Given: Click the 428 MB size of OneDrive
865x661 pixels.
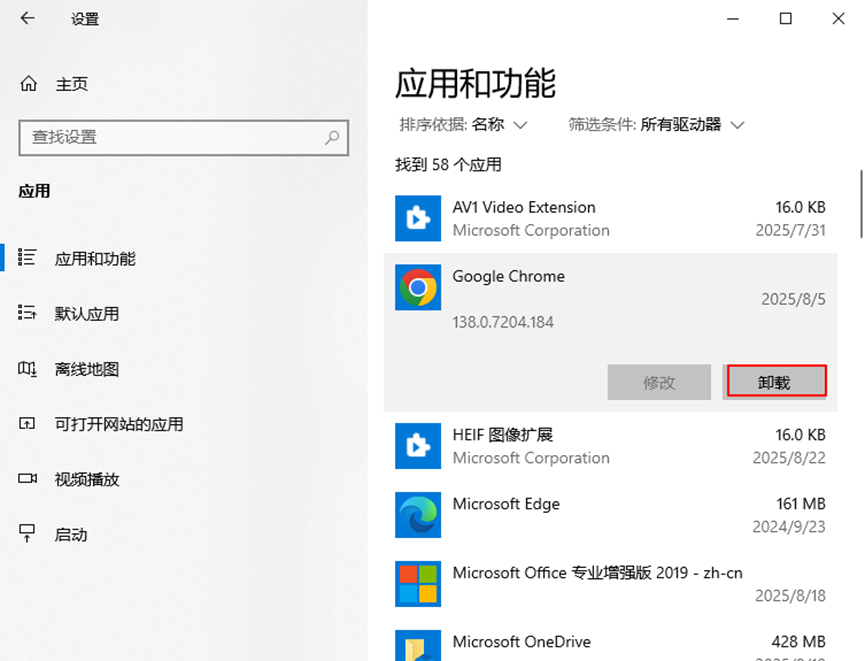Looking at the screenshot, I should 799,642.
